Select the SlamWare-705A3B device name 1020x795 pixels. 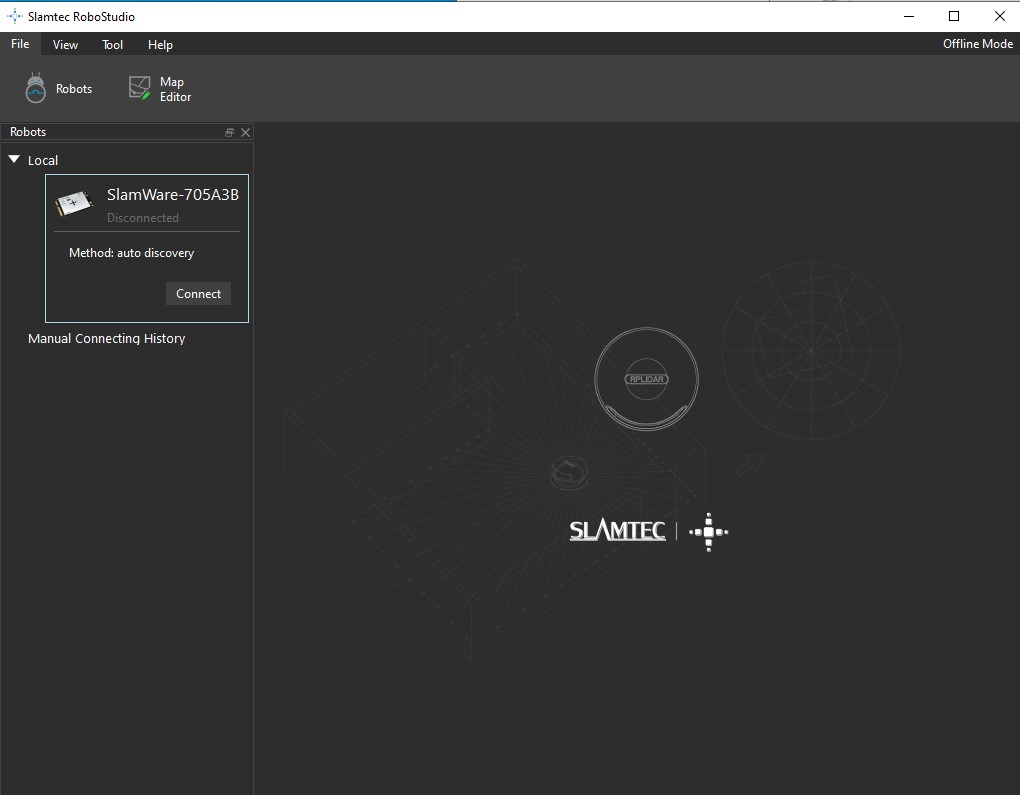pyautogui.click(x=172, y=195)
